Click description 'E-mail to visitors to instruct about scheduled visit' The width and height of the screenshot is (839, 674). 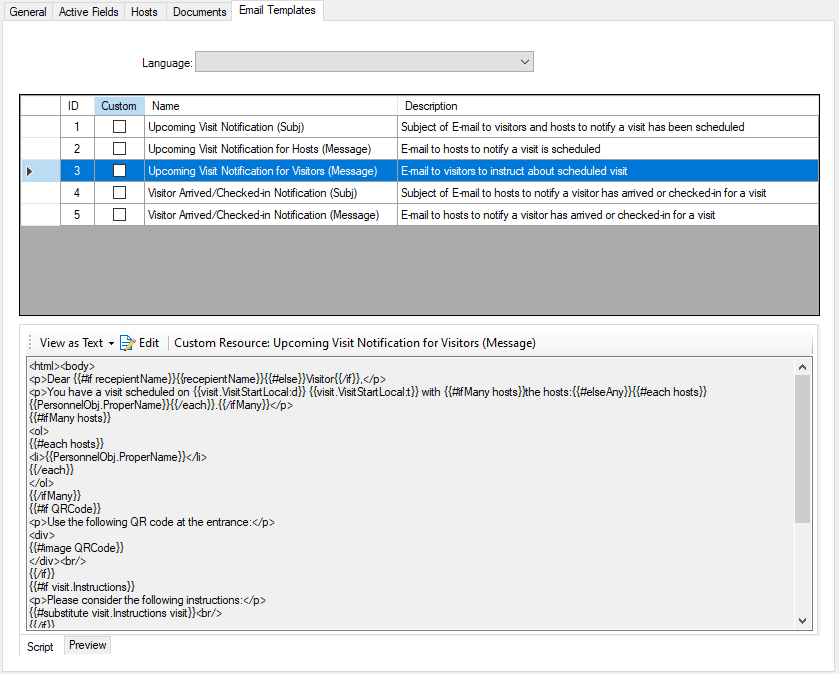click(608, 171)
